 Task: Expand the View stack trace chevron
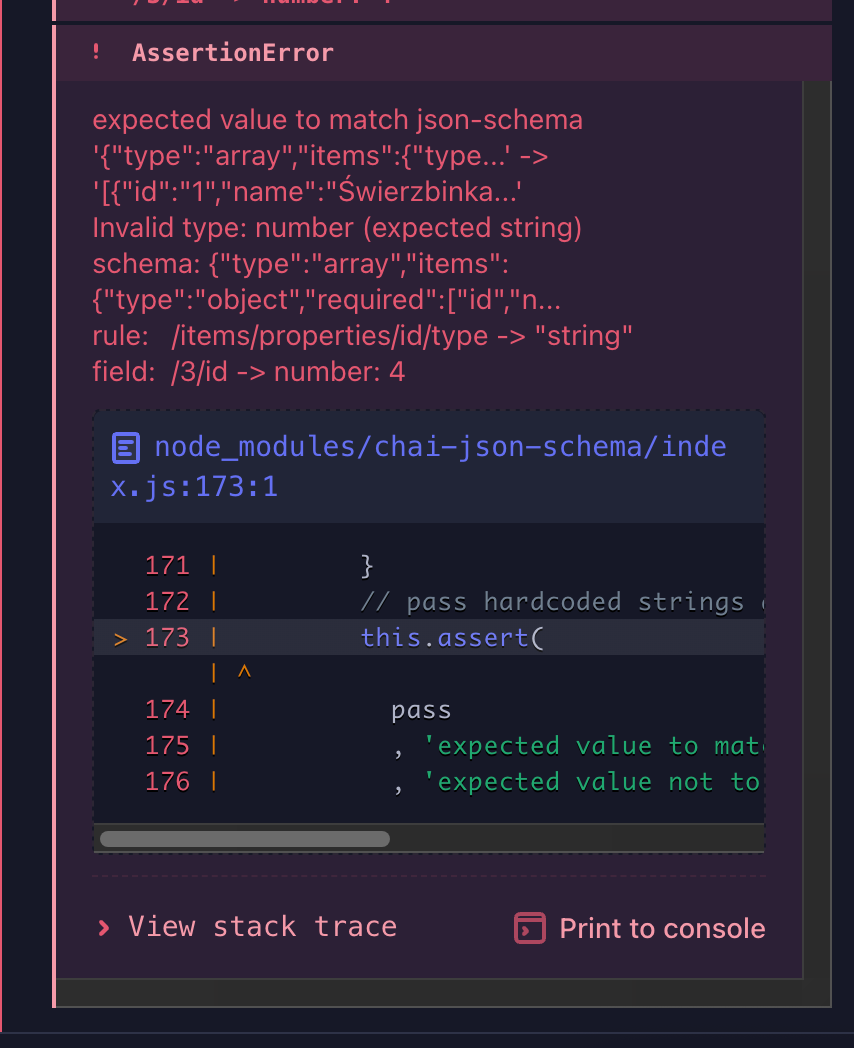tap(103, 928)
